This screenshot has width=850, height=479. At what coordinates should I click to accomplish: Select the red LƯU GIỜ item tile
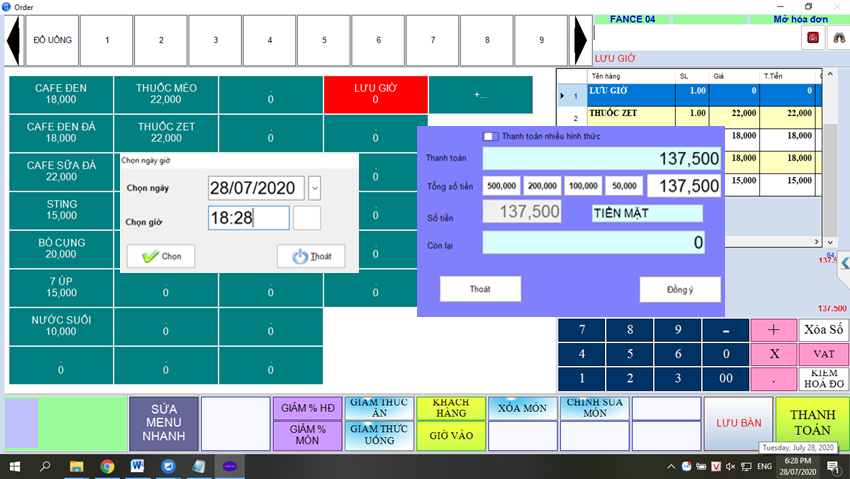[375, 94]
